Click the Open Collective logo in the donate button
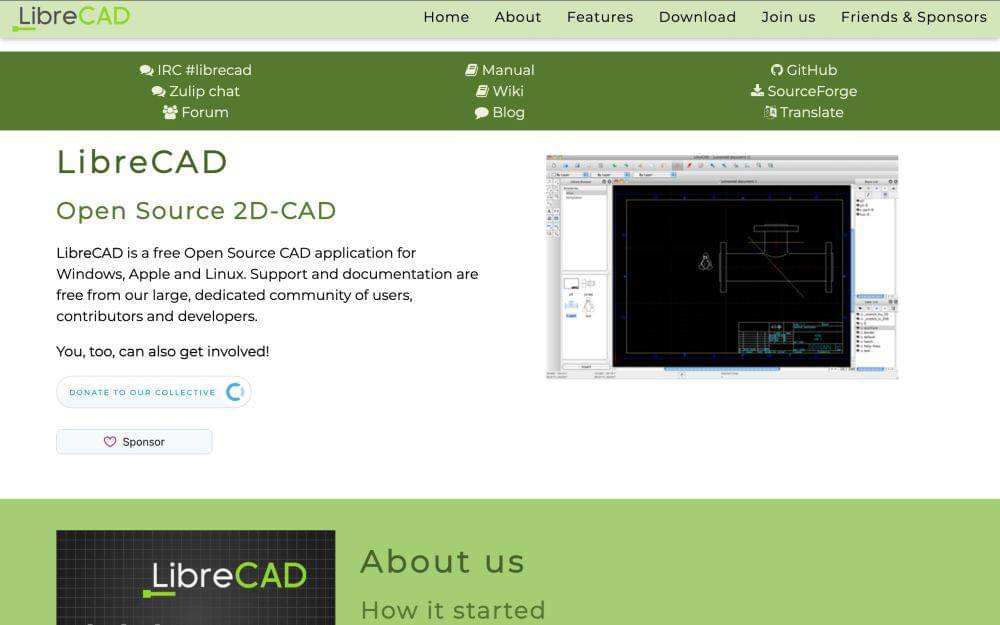This screenshot has width=1000, height=625. click(x=237, y=392)
